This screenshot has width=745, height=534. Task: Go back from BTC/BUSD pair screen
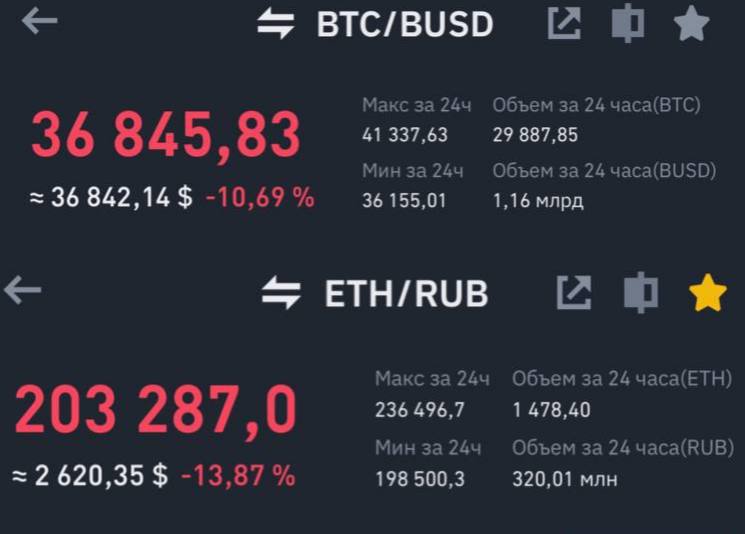tap(40, 21)
